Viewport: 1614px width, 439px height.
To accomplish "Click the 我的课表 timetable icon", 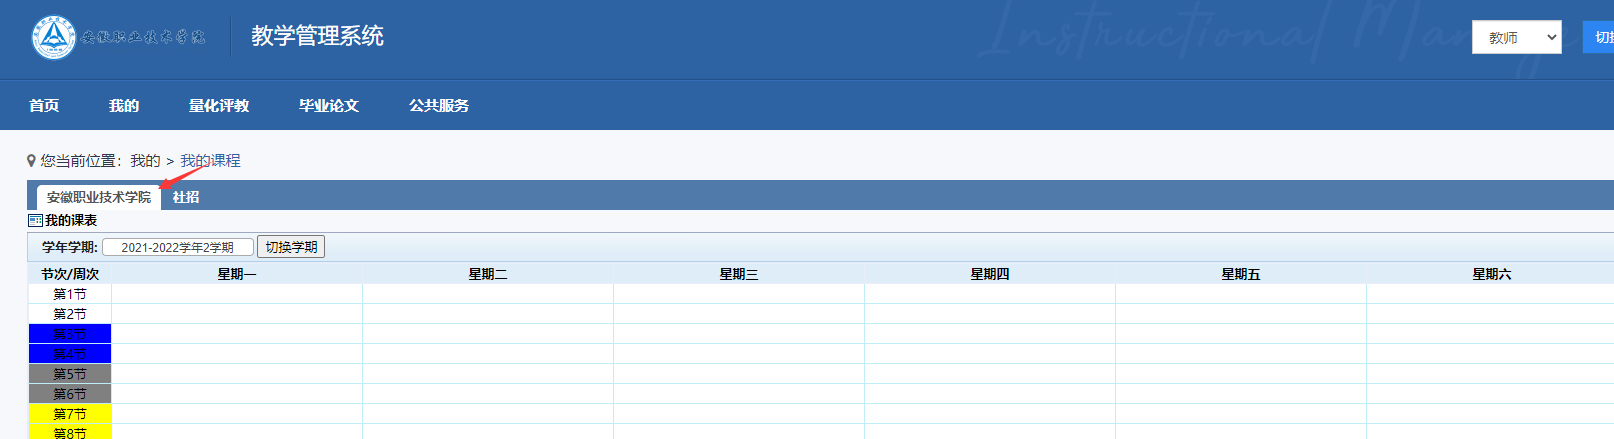I will (35, 221).
